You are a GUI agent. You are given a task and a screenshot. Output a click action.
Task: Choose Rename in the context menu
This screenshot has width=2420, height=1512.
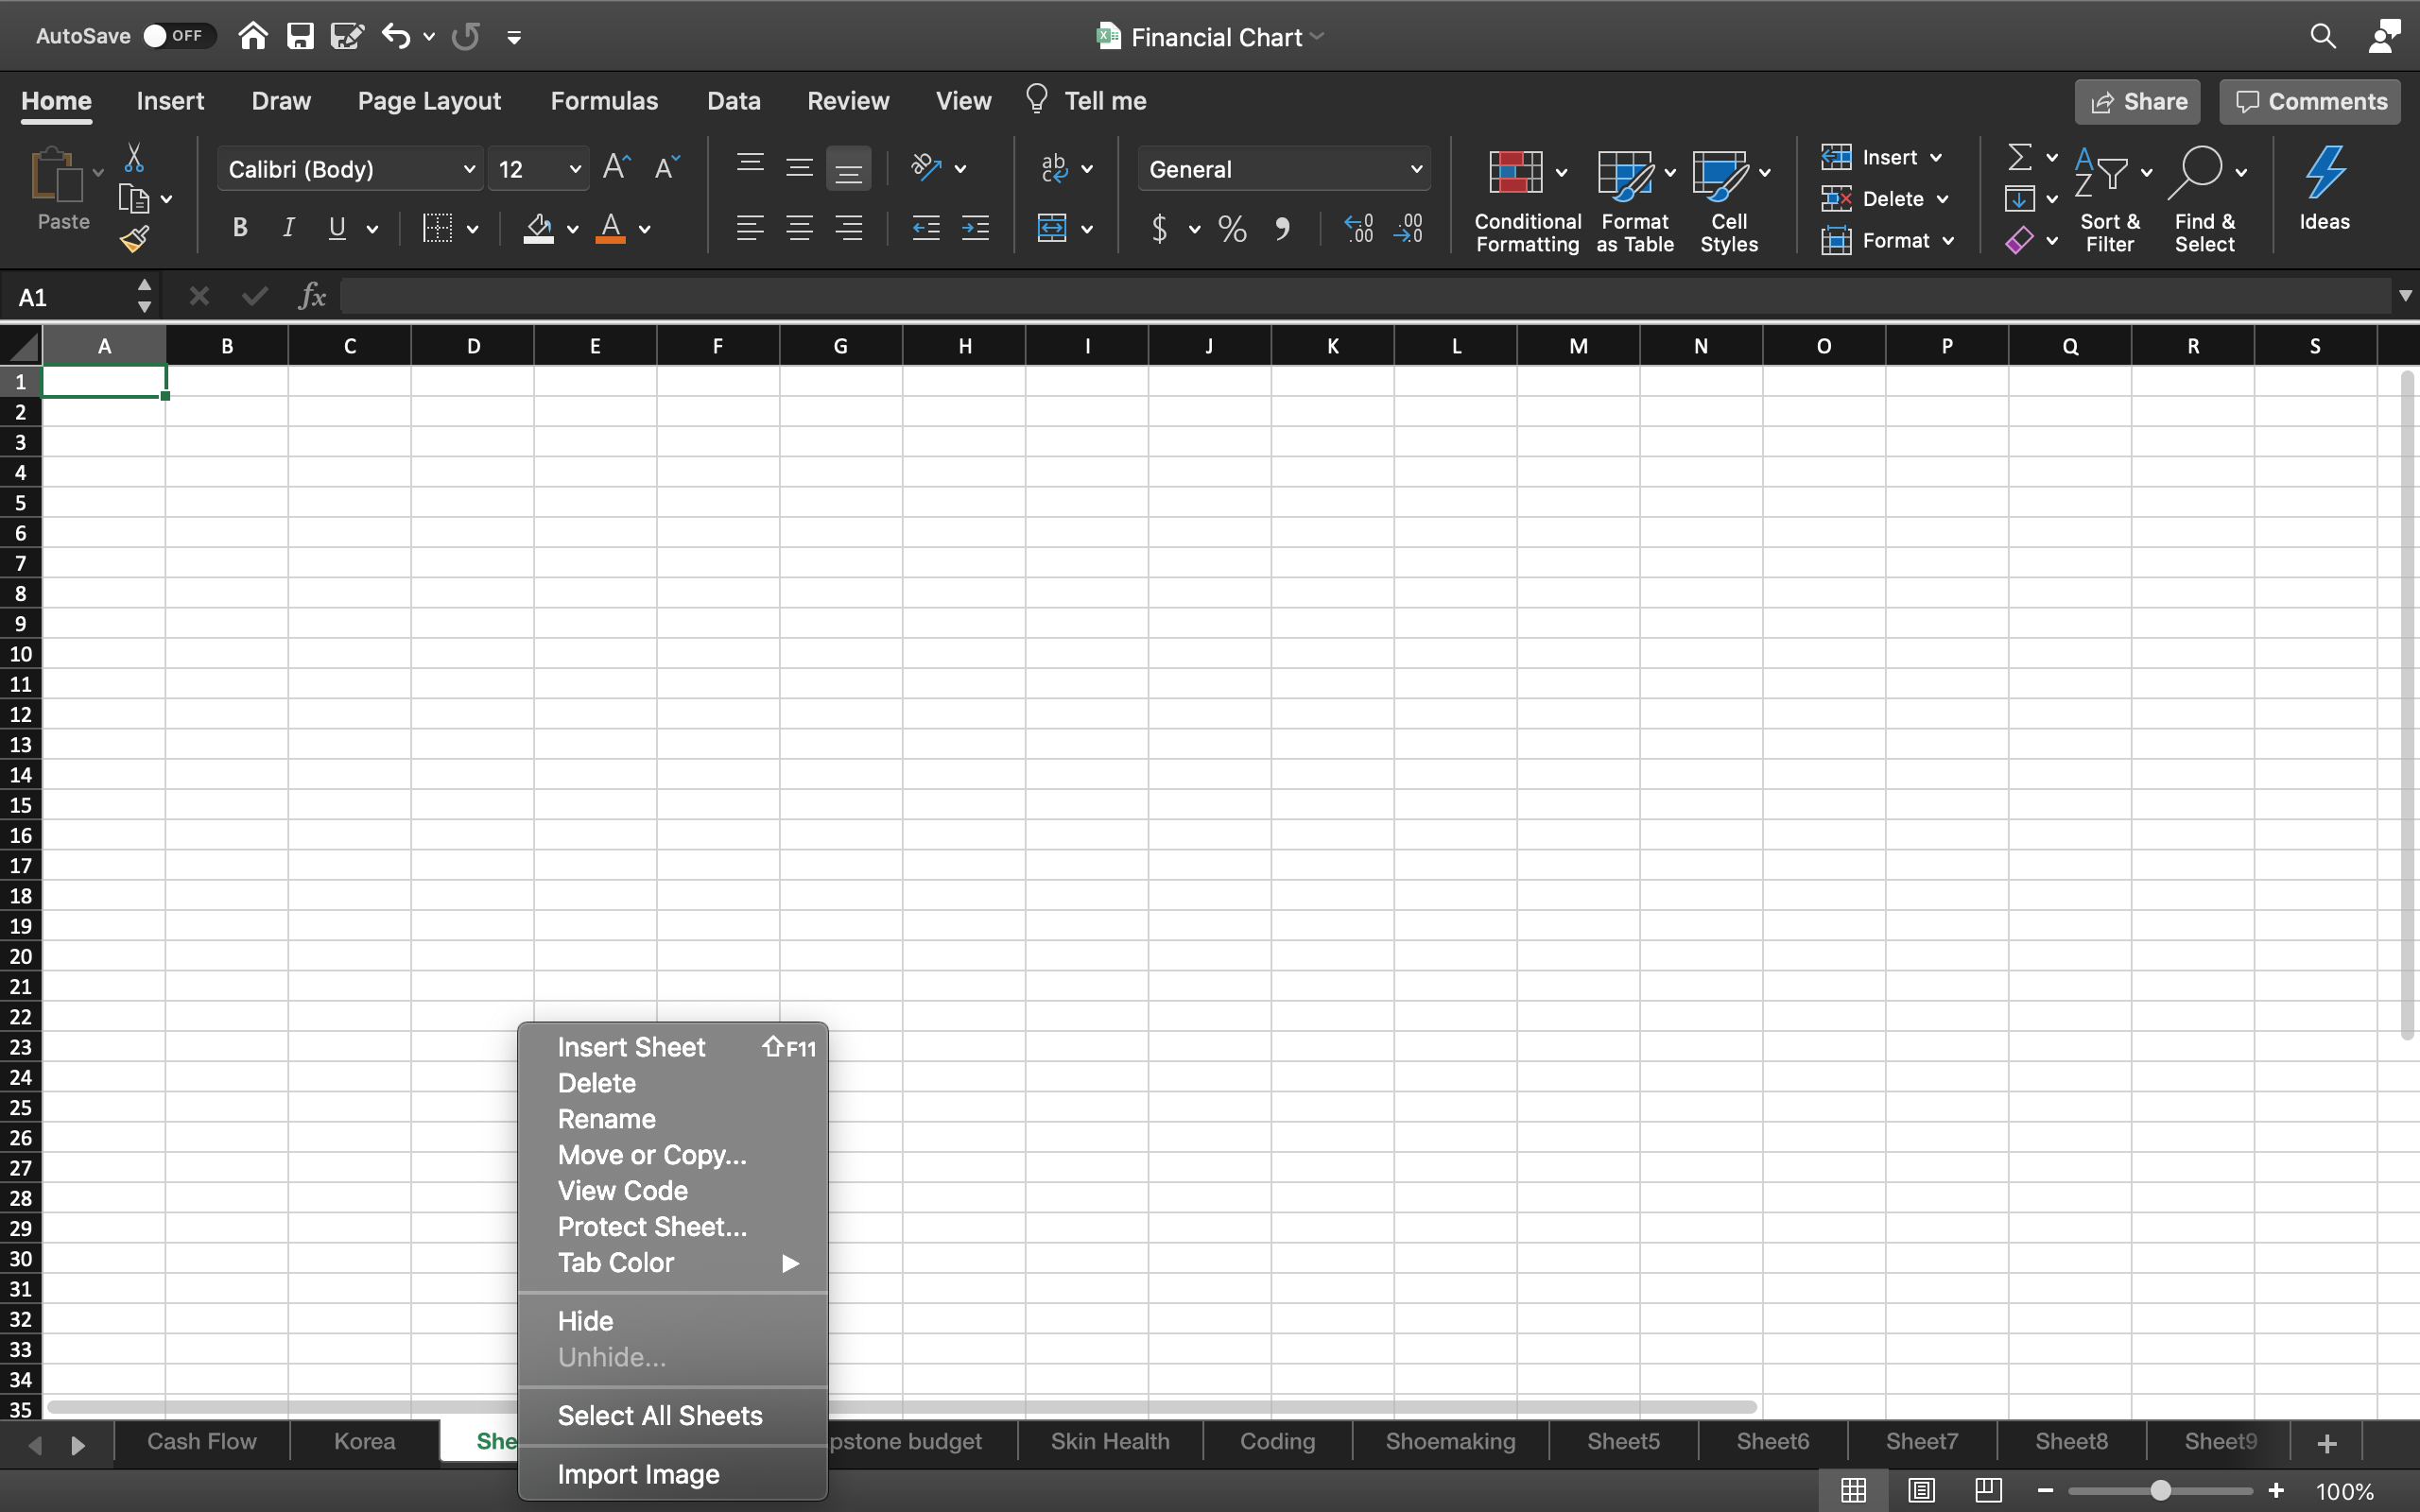pos(606,1119)
